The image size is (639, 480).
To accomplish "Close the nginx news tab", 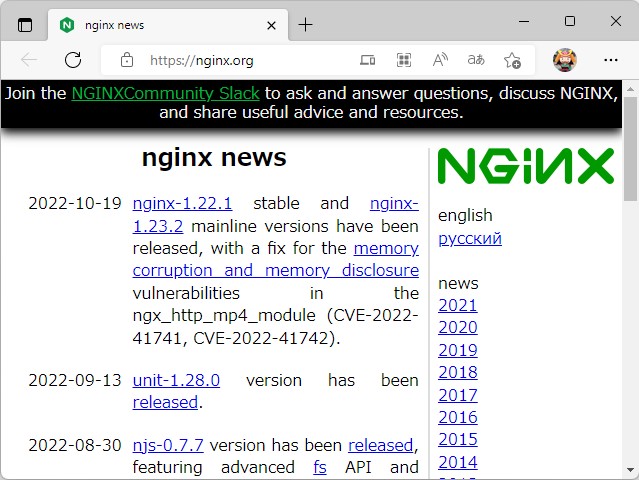I will [271, 26].
